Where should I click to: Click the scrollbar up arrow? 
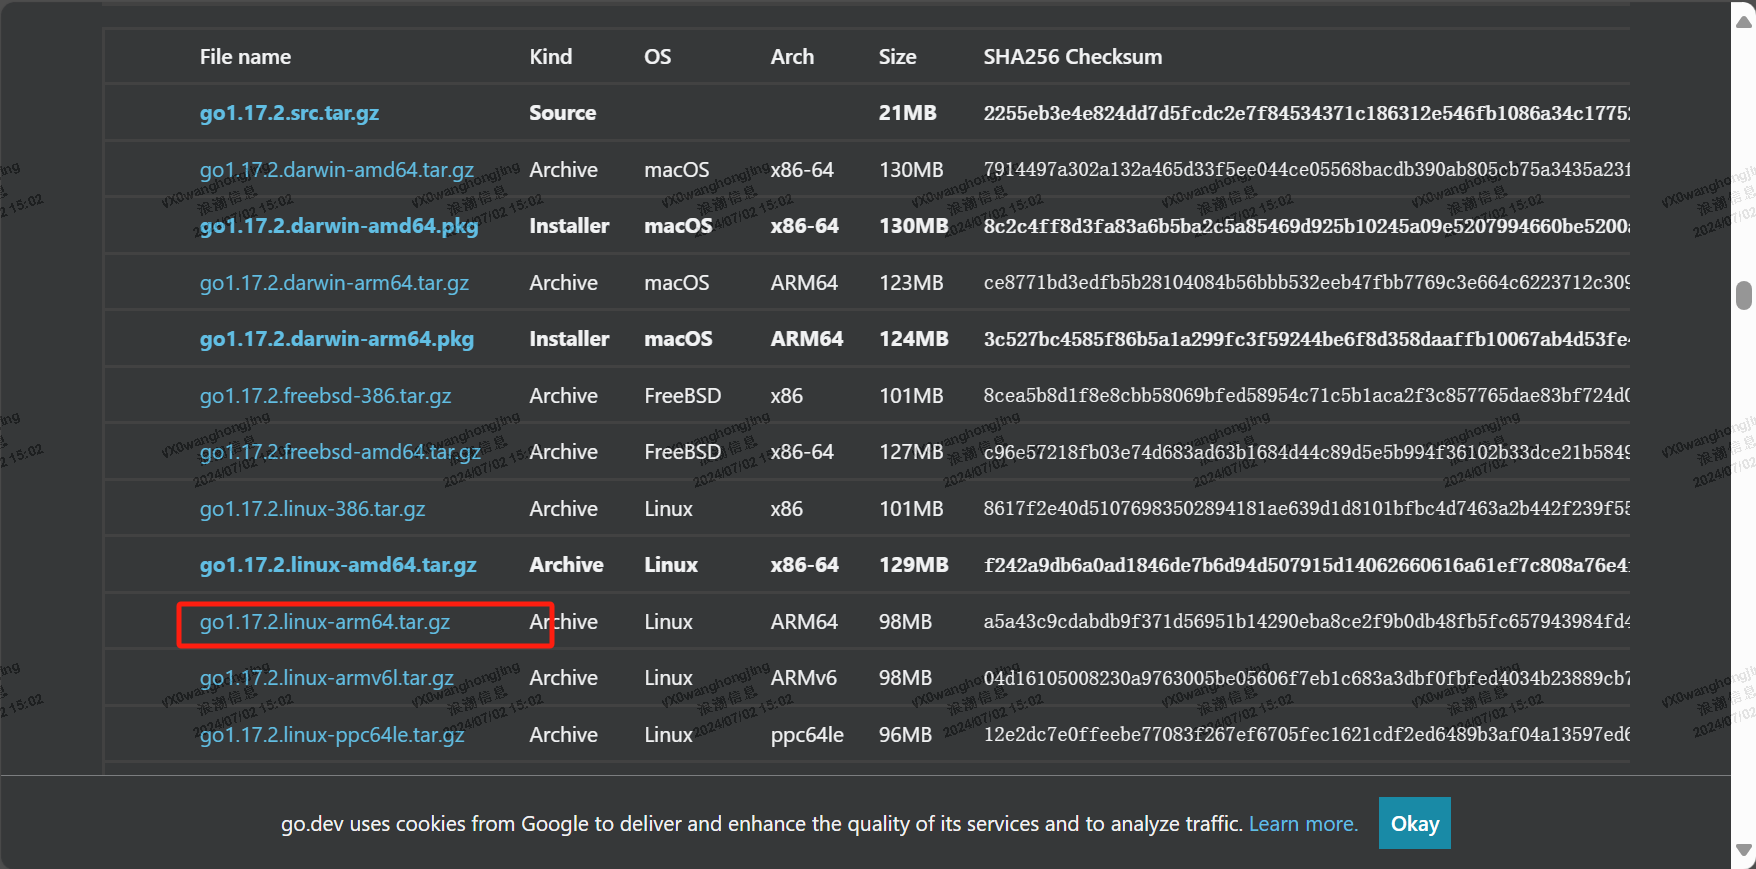(1744, 21)
